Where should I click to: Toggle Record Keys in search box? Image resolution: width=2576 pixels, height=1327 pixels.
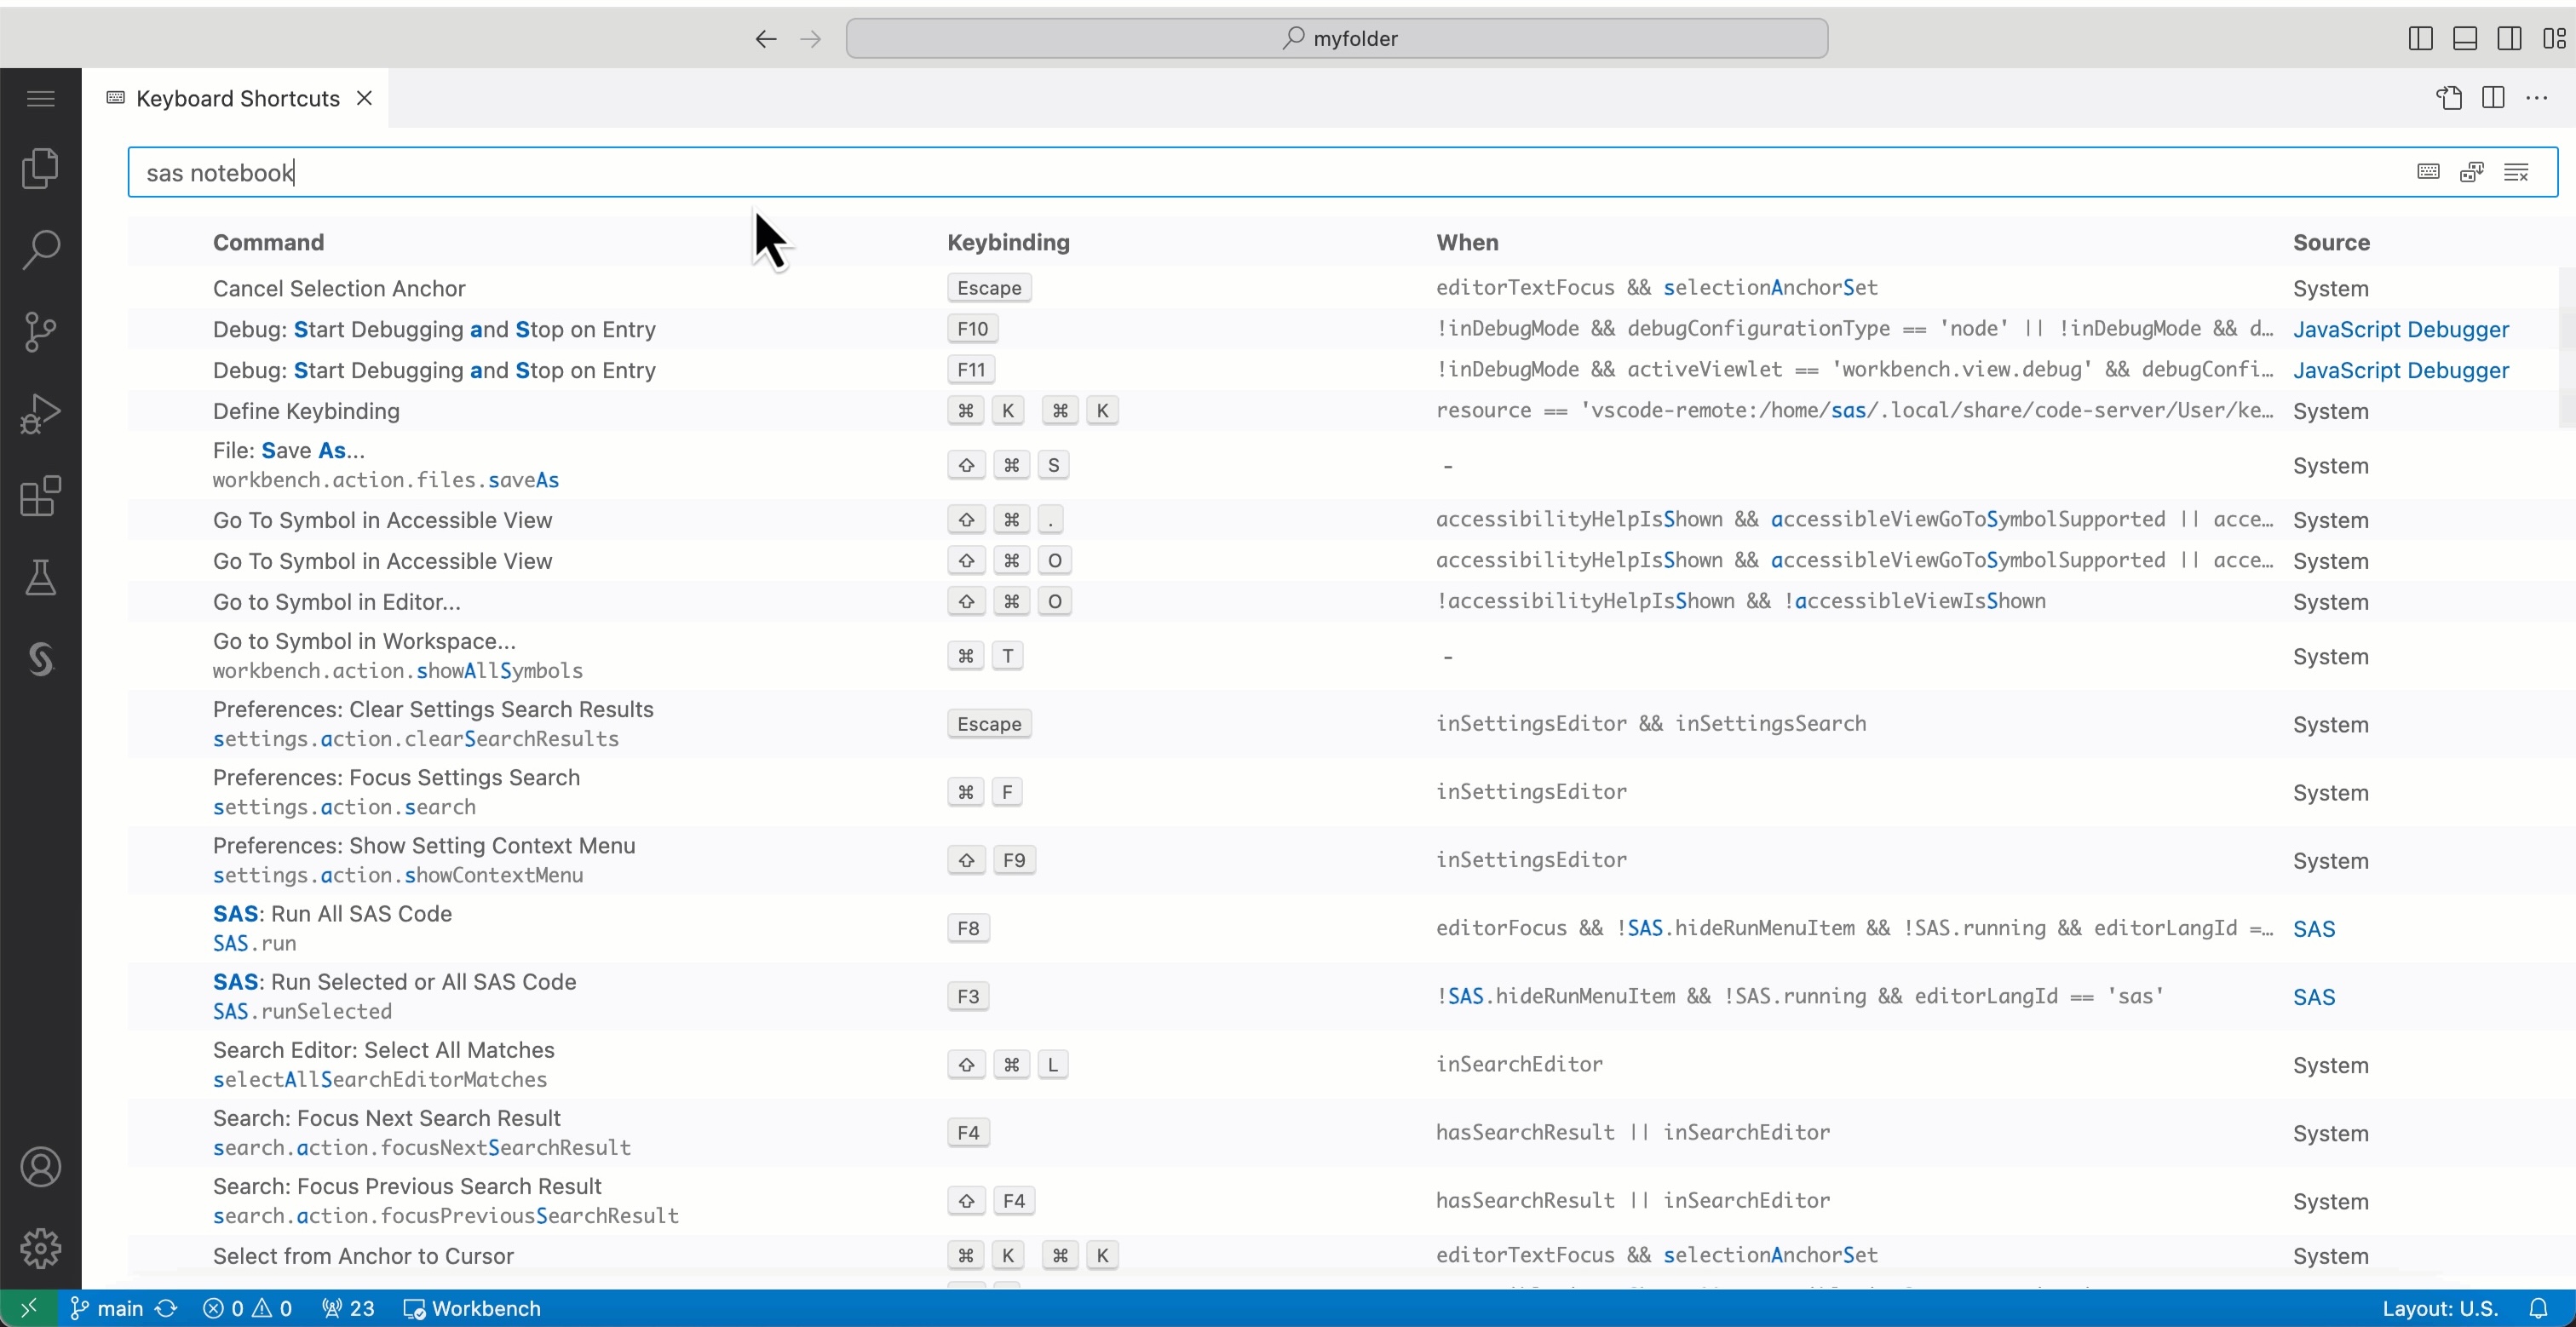click(x=2428, y=172)
